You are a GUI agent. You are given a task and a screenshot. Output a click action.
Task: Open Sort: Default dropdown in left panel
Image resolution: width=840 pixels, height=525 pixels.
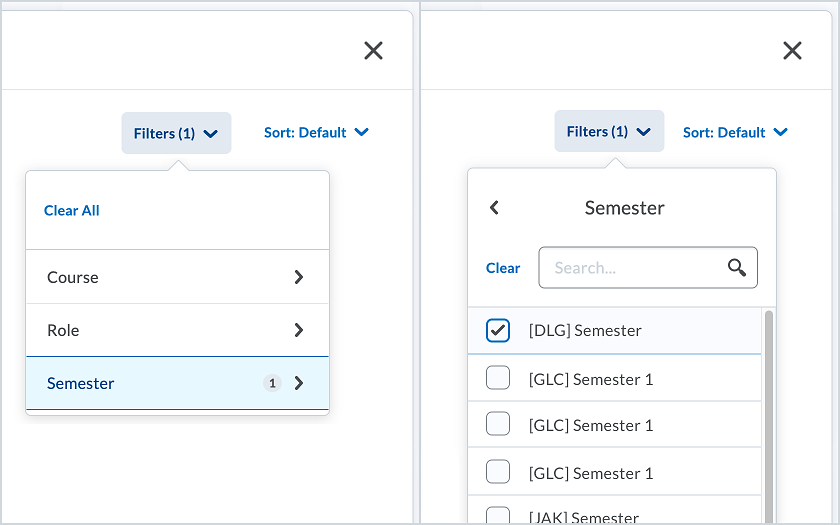pos(316,132)
